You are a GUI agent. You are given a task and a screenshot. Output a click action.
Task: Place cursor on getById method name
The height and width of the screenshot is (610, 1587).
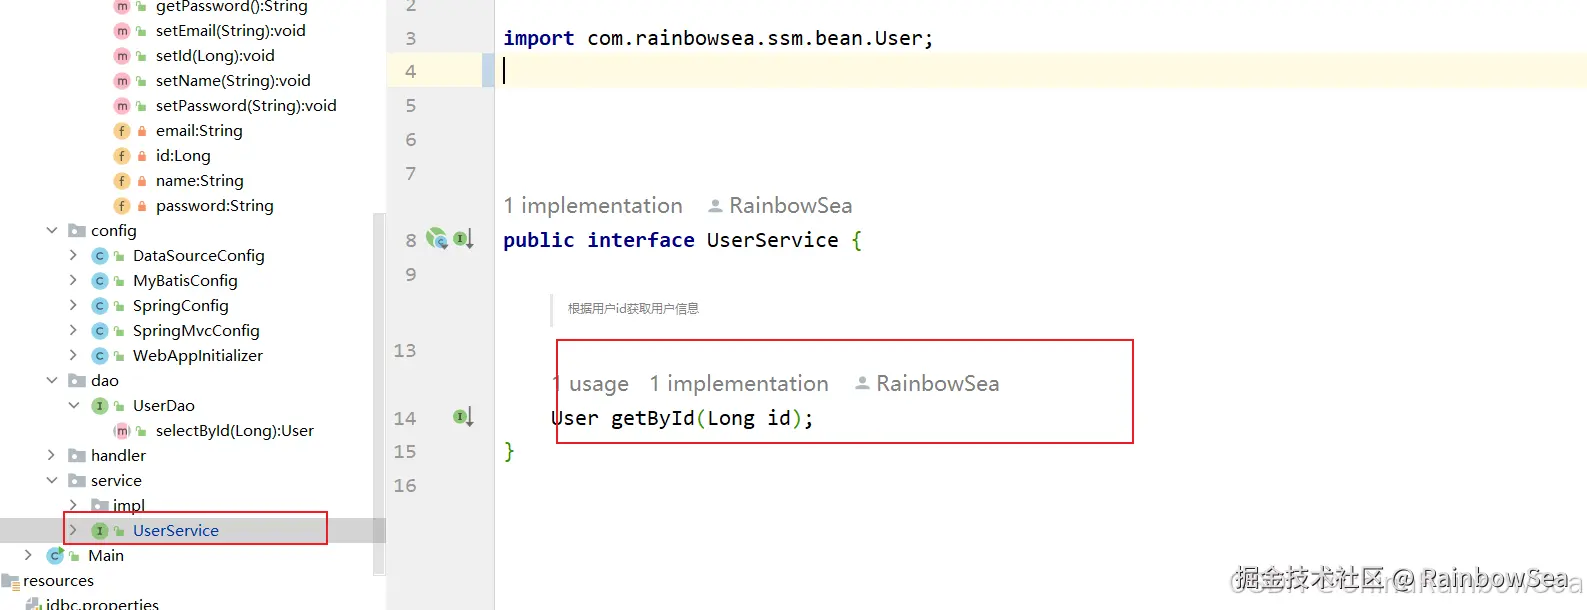coord(652,418)
